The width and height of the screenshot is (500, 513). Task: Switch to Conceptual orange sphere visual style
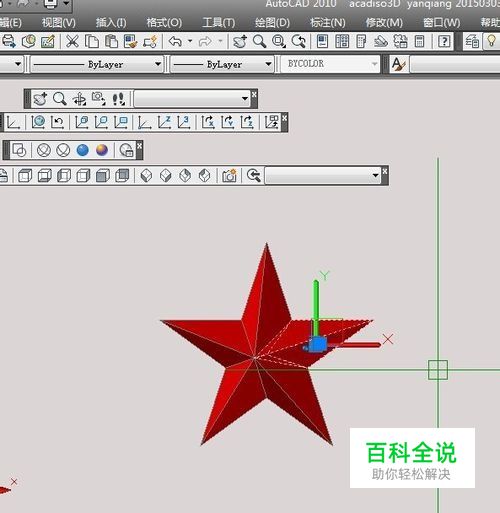click(102, 150)
